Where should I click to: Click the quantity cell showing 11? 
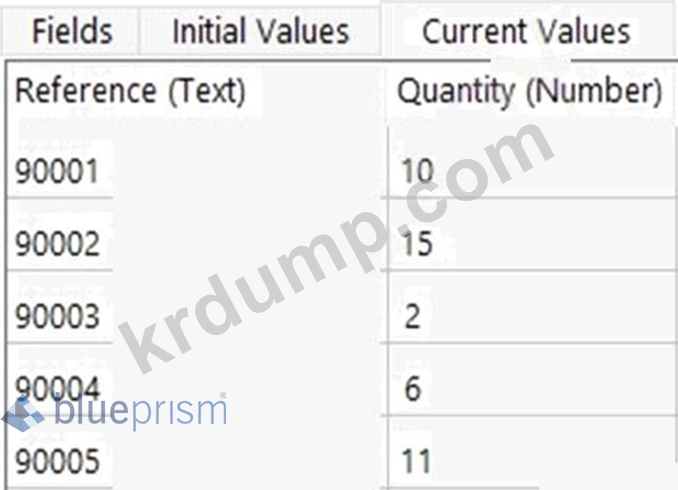click(x=416, y=461)
